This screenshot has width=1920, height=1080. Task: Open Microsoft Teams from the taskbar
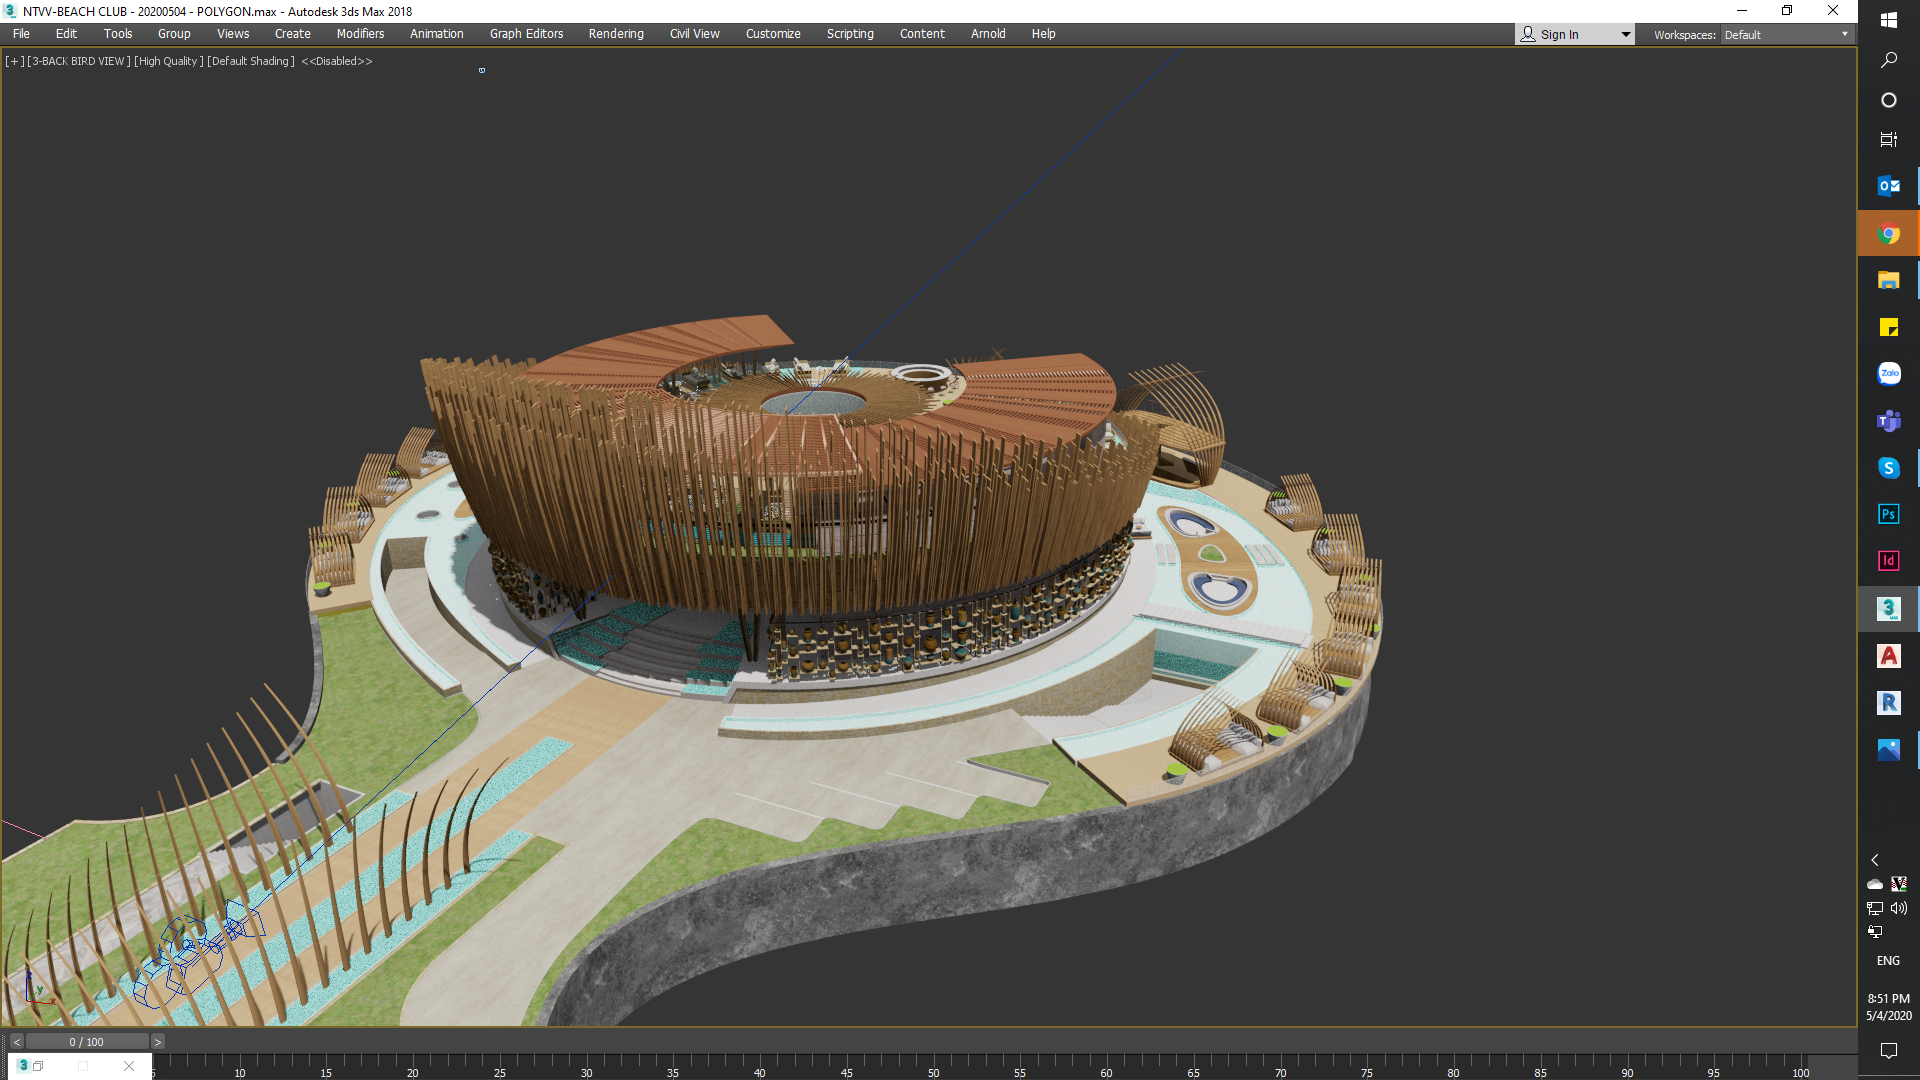(x=1888, y=421)
